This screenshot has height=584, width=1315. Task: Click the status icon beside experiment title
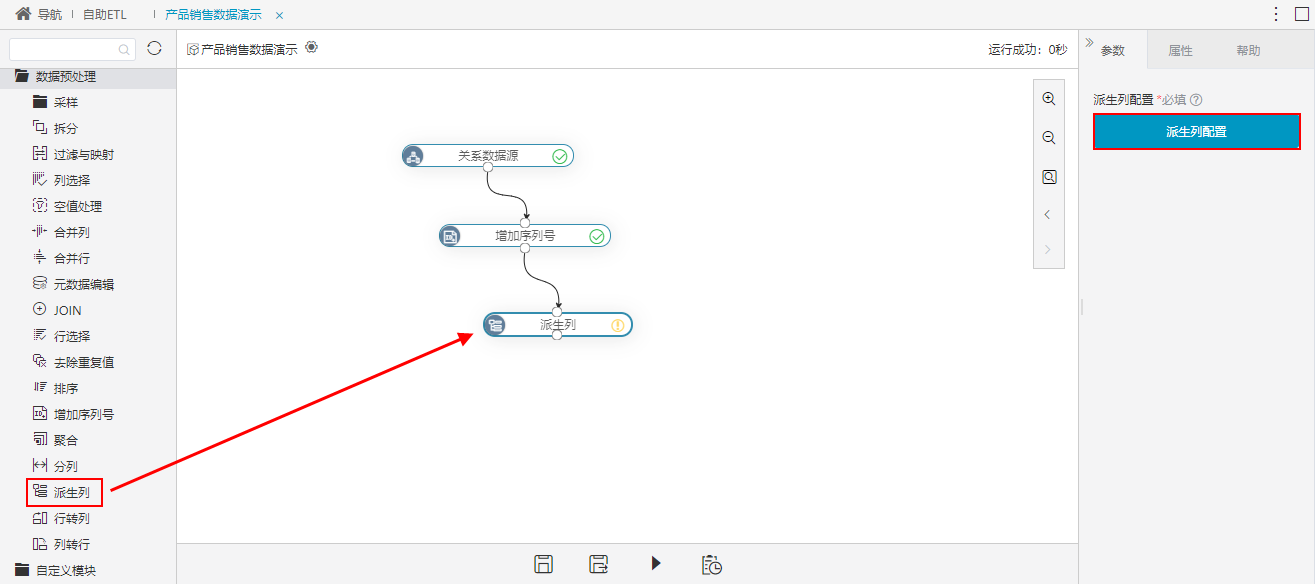pyautogui.click(x=312, y=47)
